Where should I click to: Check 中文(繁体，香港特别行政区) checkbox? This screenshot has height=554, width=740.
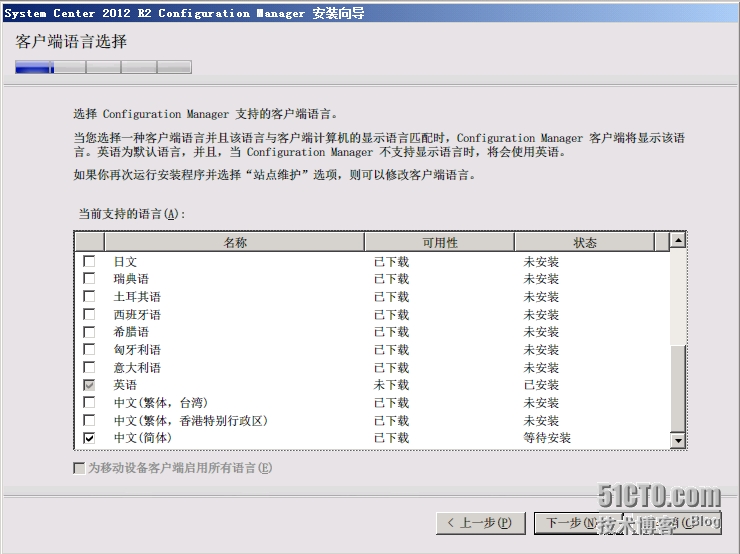click(x=89, y=420)
